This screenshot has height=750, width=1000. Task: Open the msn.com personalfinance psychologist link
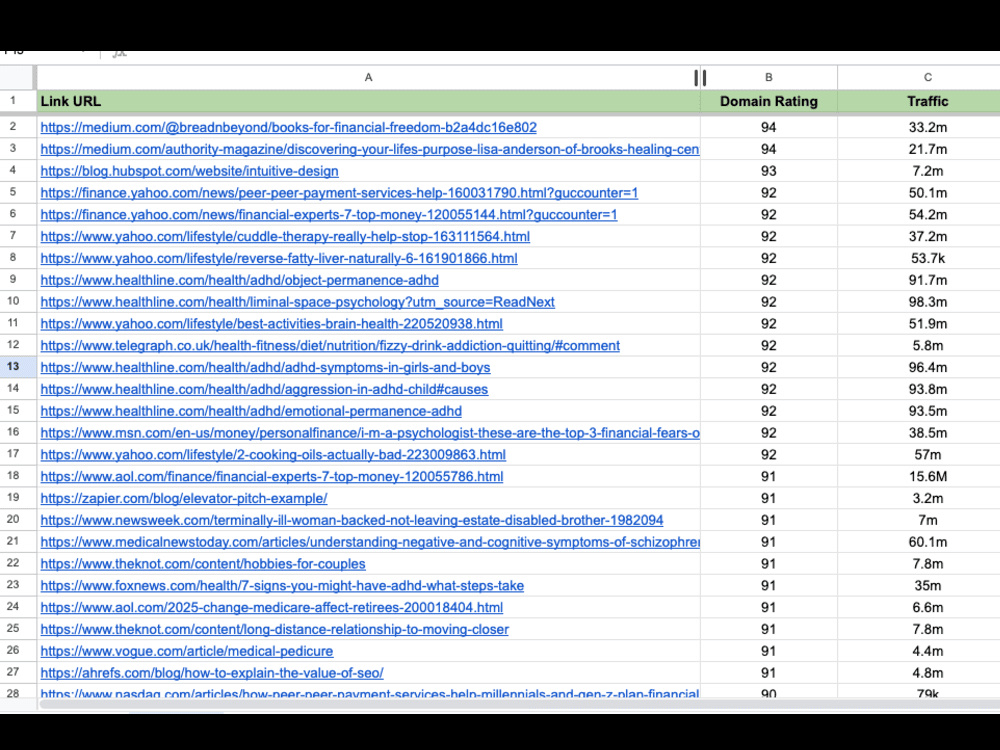(370, 433)
